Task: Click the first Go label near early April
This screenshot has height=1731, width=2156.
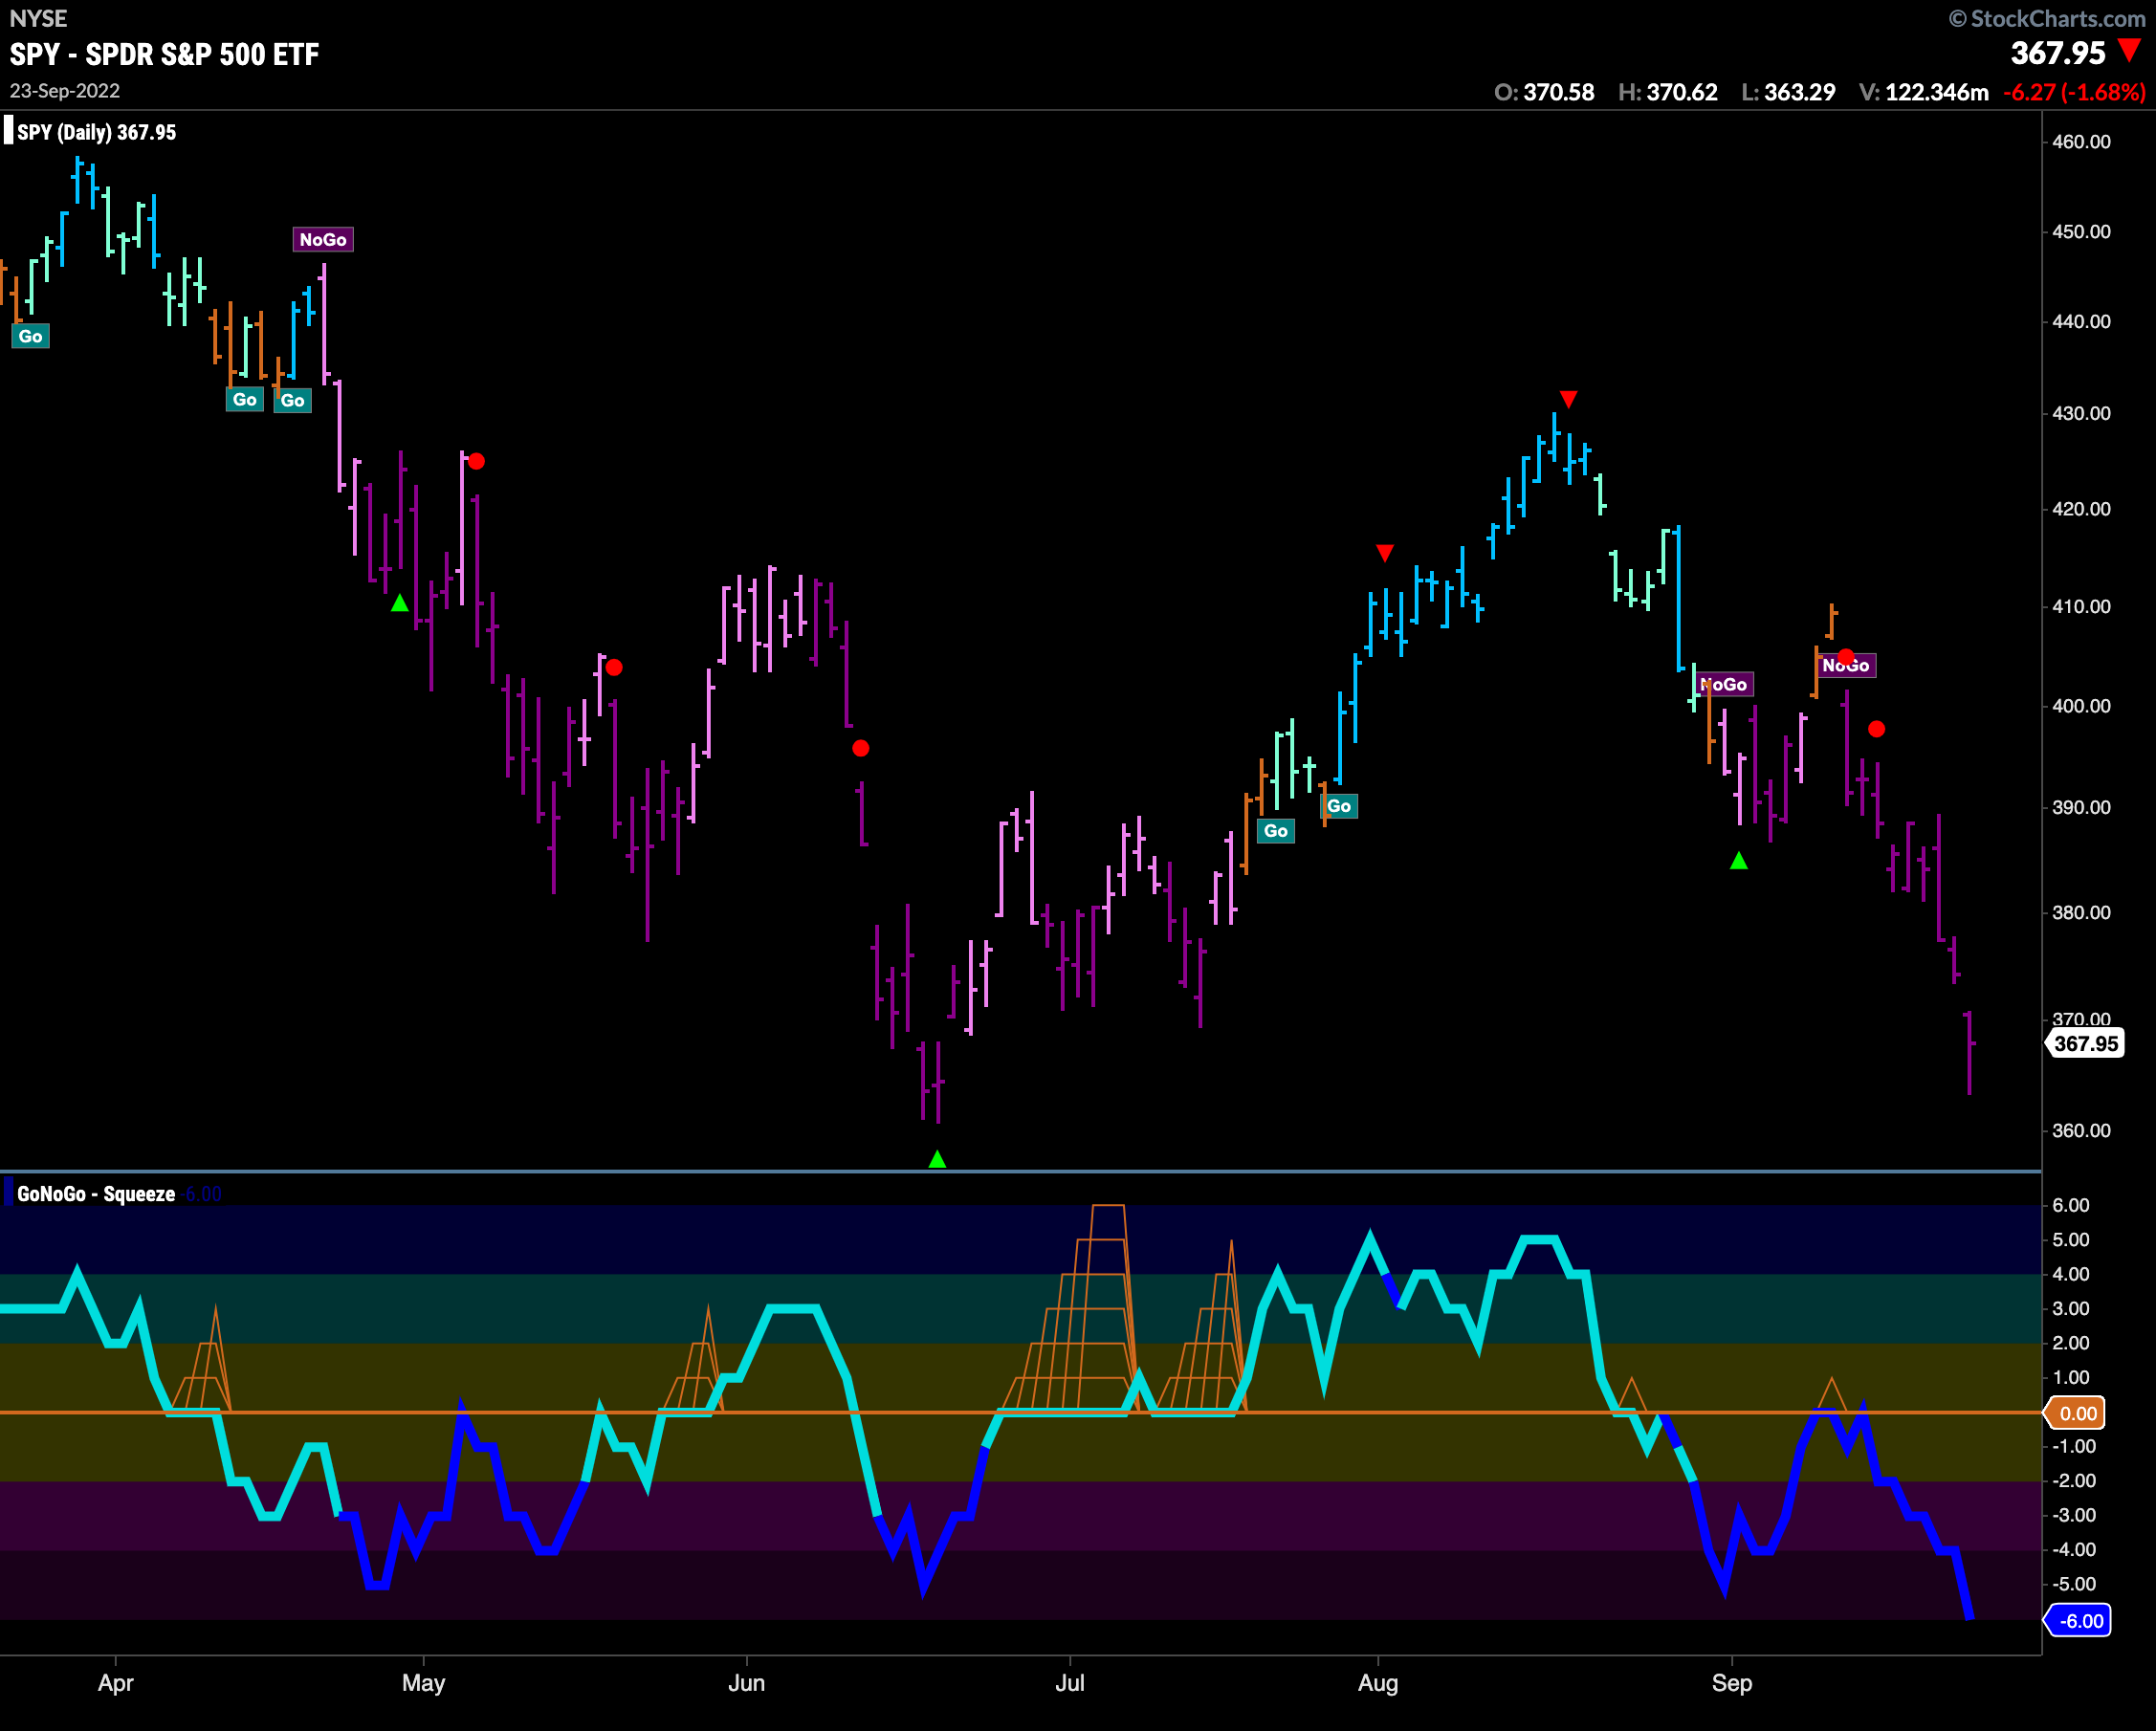Action: pos(30,336)
